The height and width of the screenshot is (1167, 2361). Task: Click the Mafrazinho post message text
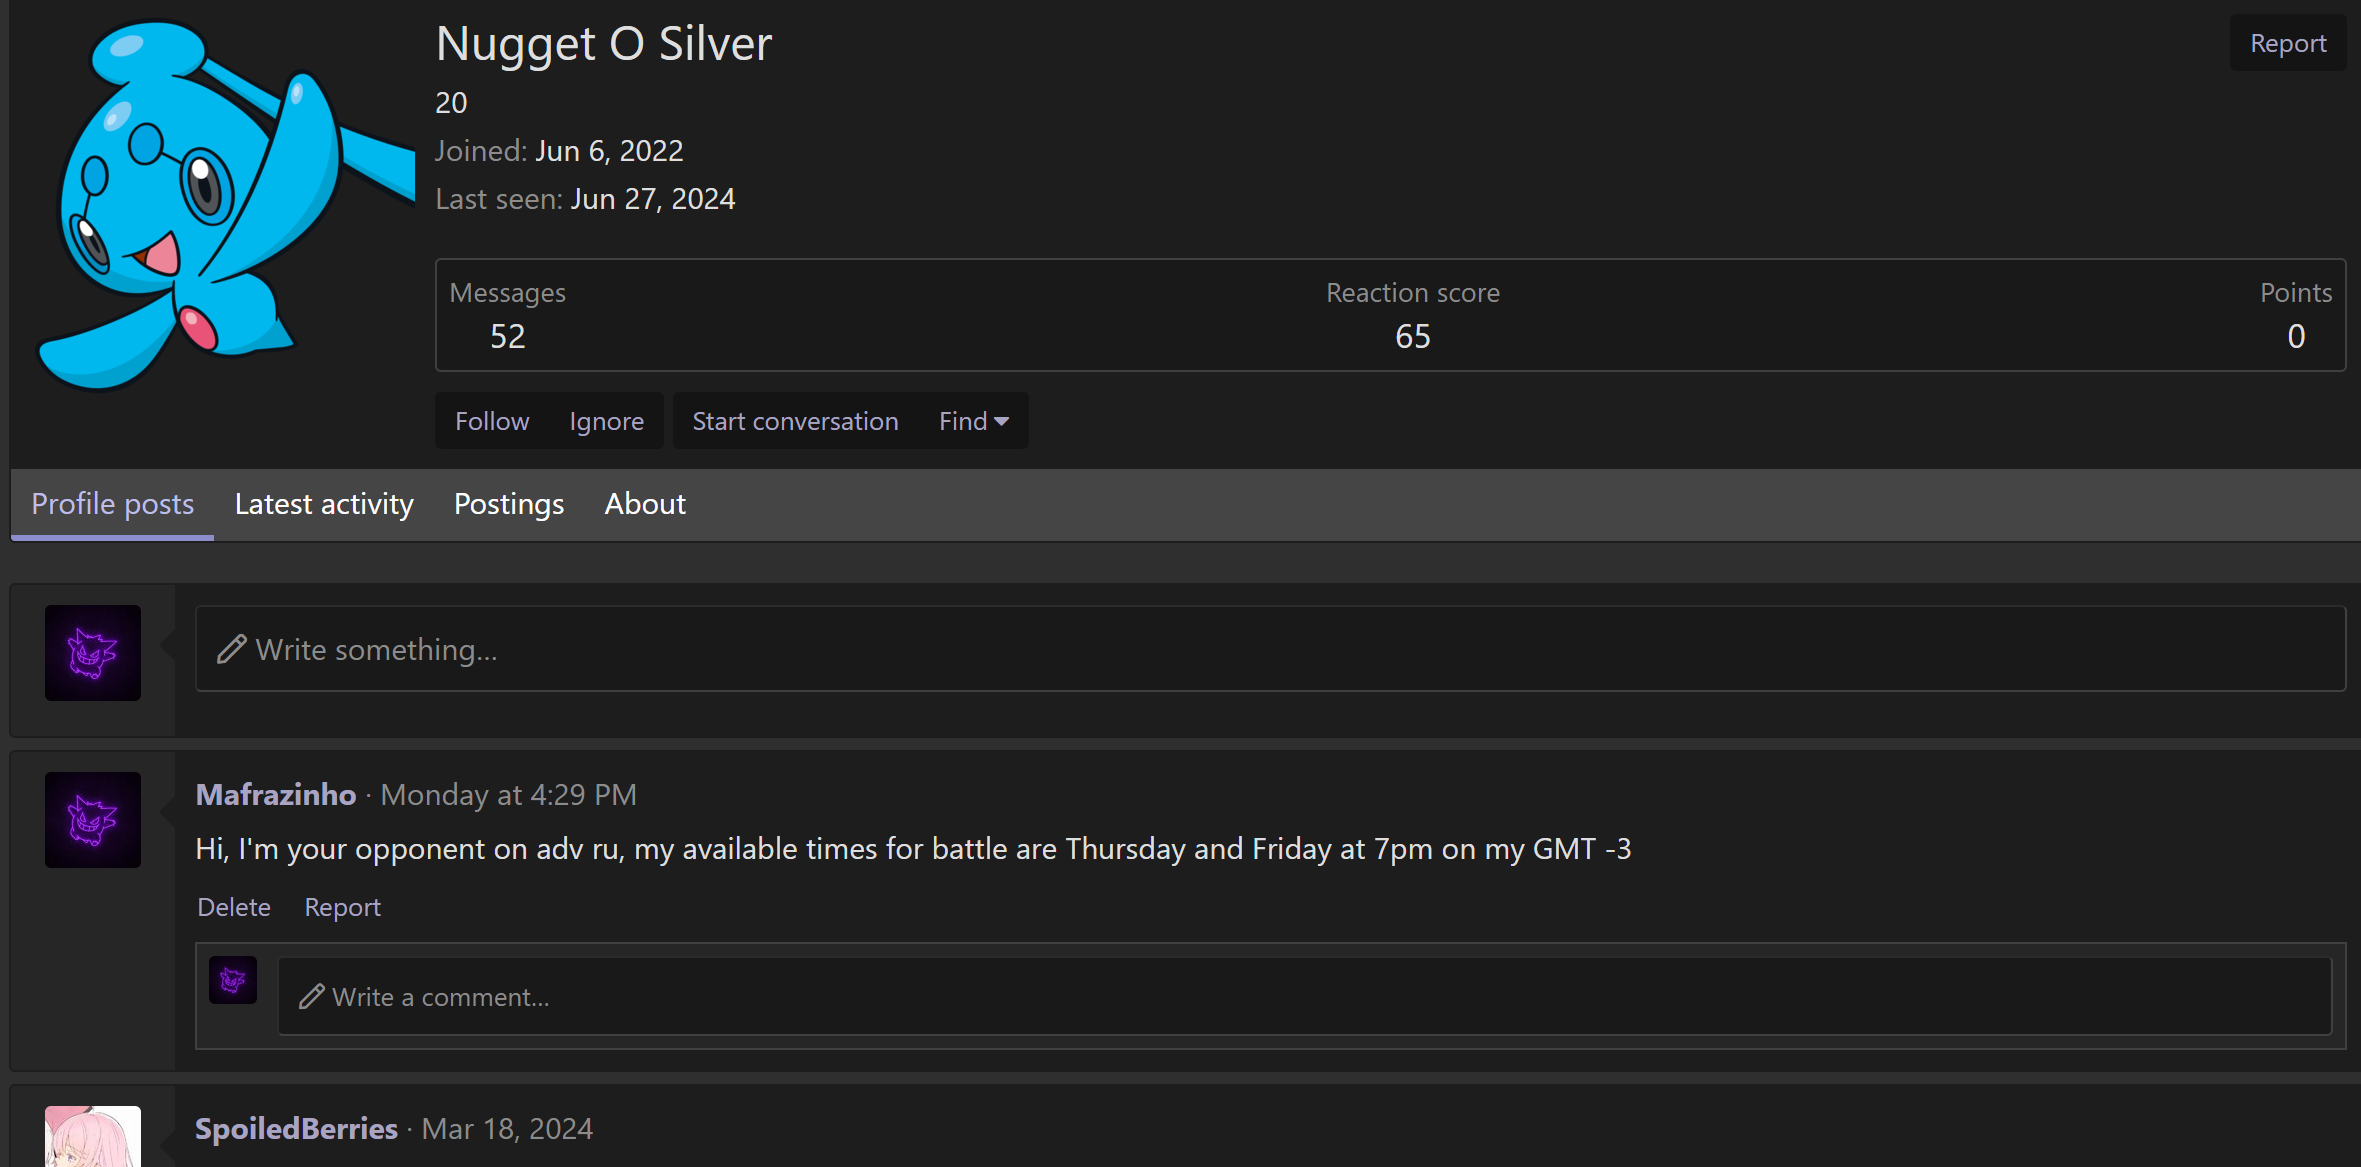tap(913, 849)
